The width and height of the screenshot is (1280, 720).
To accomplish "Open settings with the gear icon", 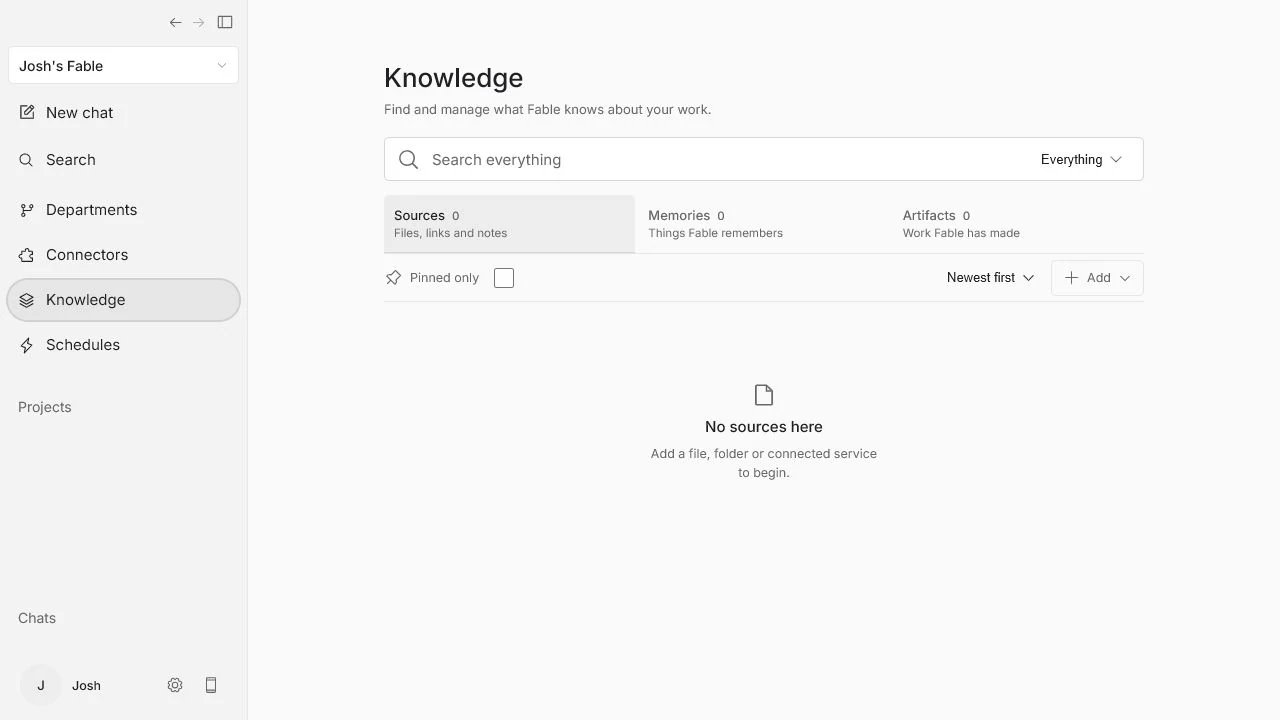I will pyautogui.click(x=175, y=685).
